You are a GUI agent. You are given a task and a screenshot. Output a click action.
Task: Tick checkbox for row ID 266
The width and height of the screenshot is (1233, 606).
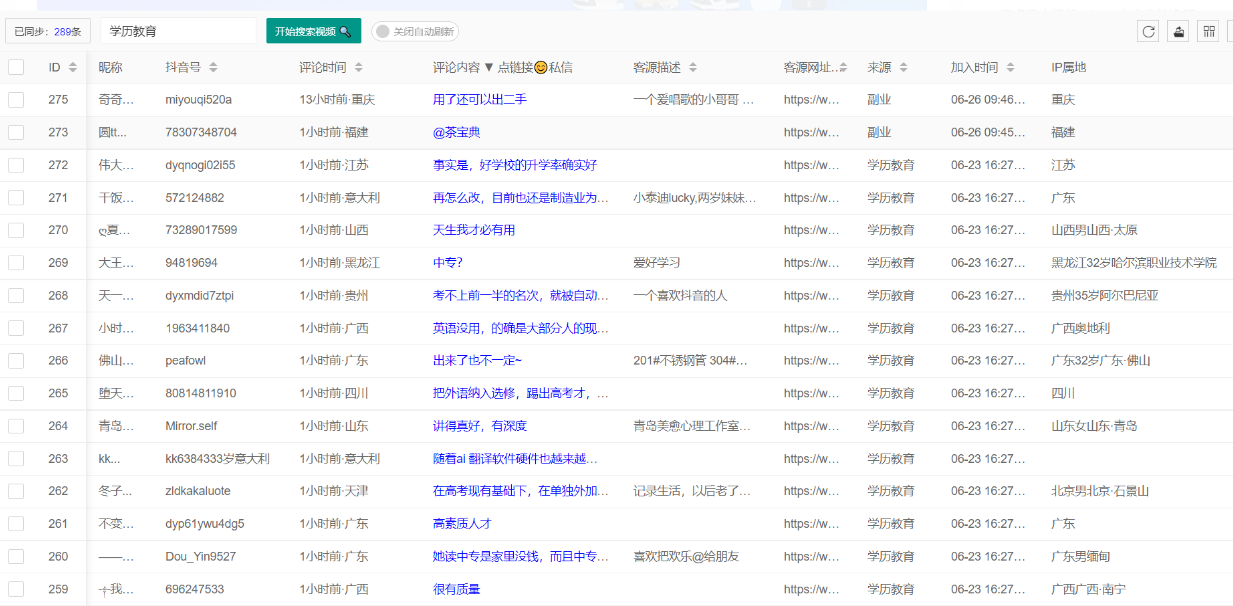point(16,360)
